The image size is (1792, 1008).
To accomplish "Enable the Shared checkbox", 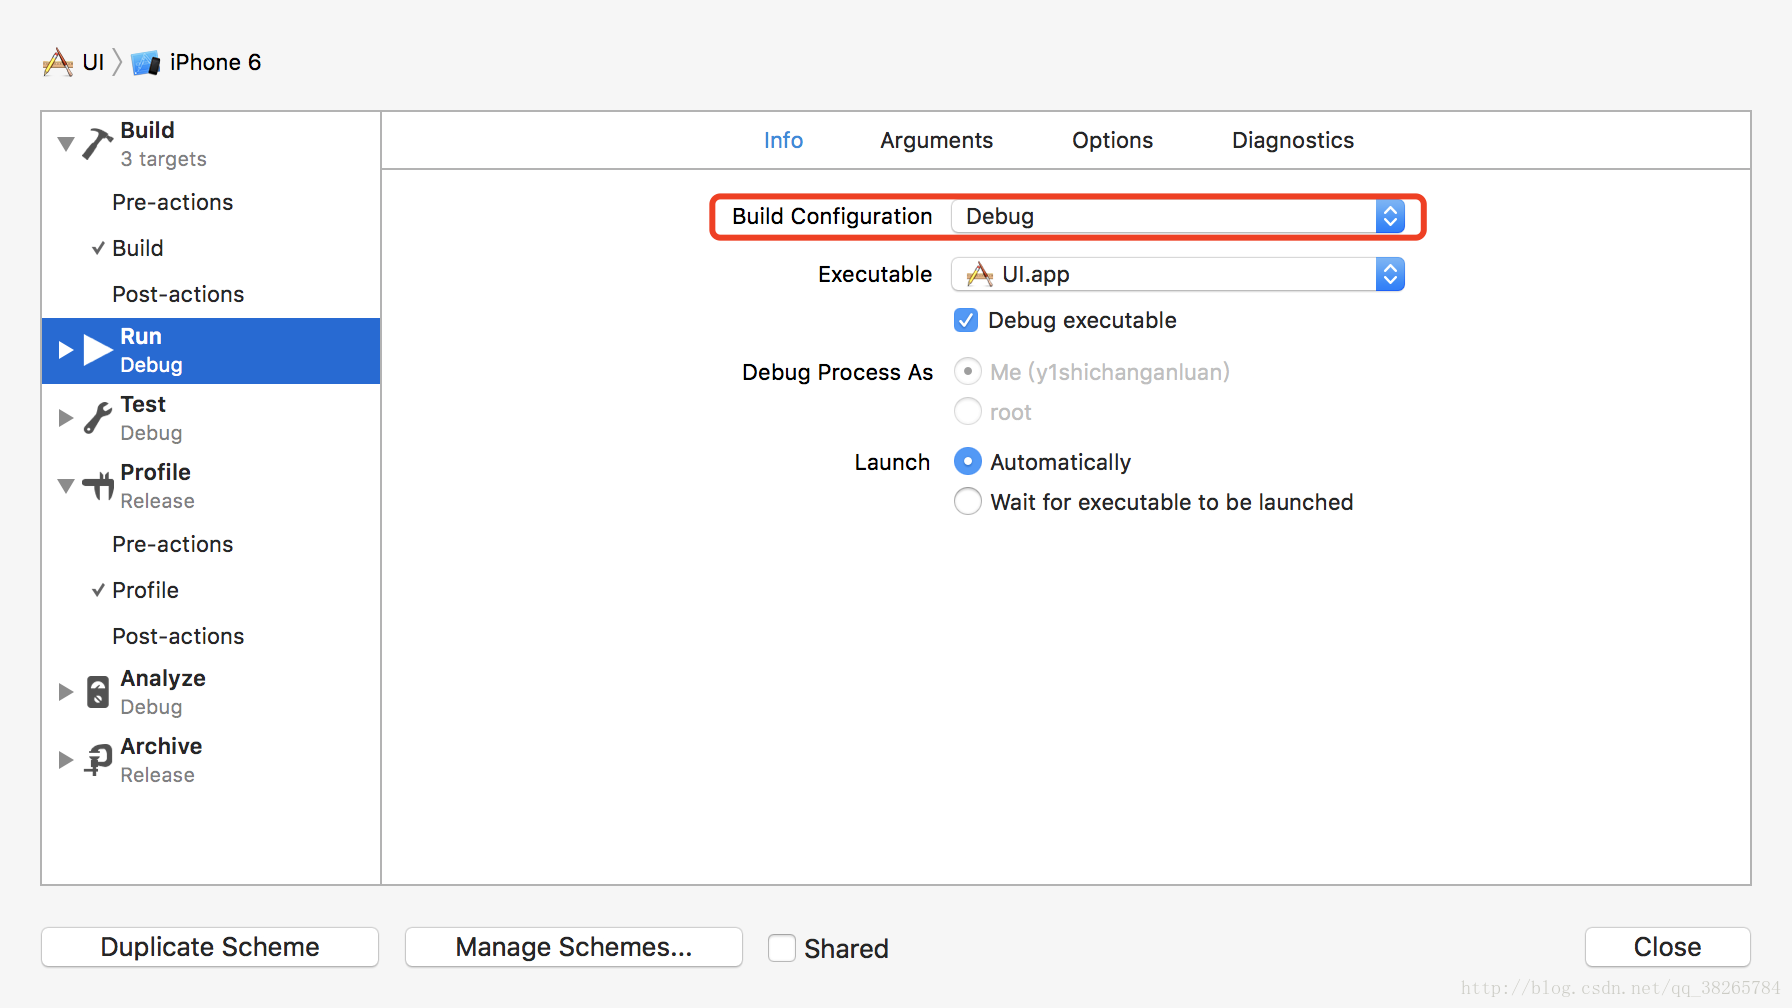I will click(x=782, y=948).
